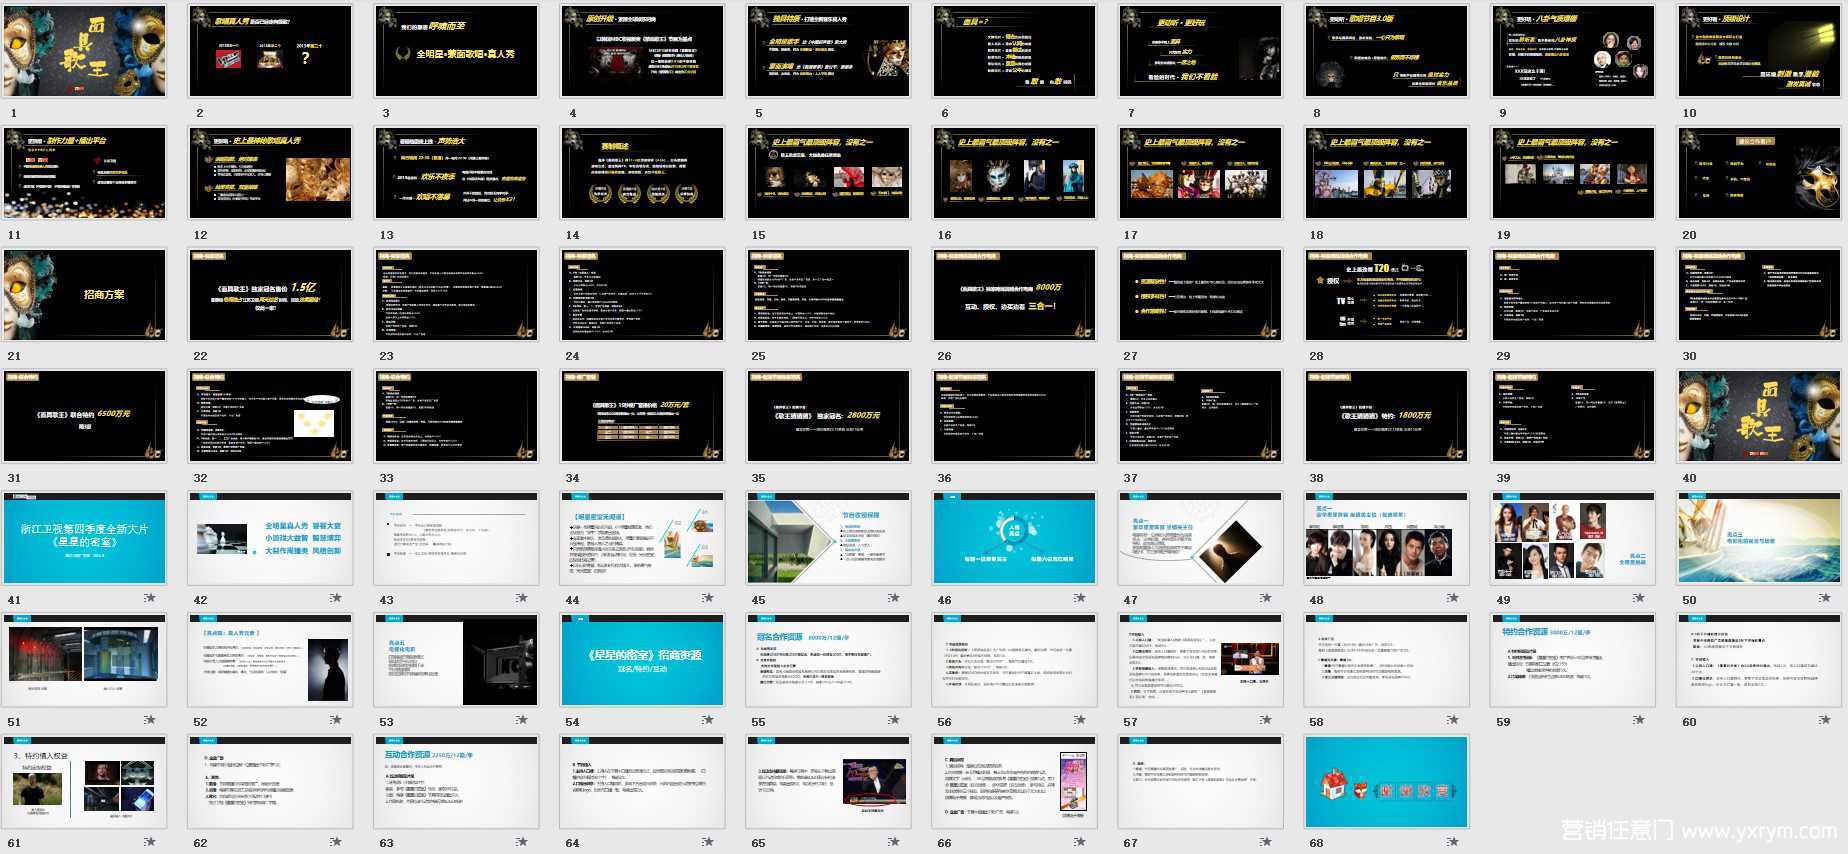
Task: Click the transition star icon under slide 50
Action: point(1825,598)
